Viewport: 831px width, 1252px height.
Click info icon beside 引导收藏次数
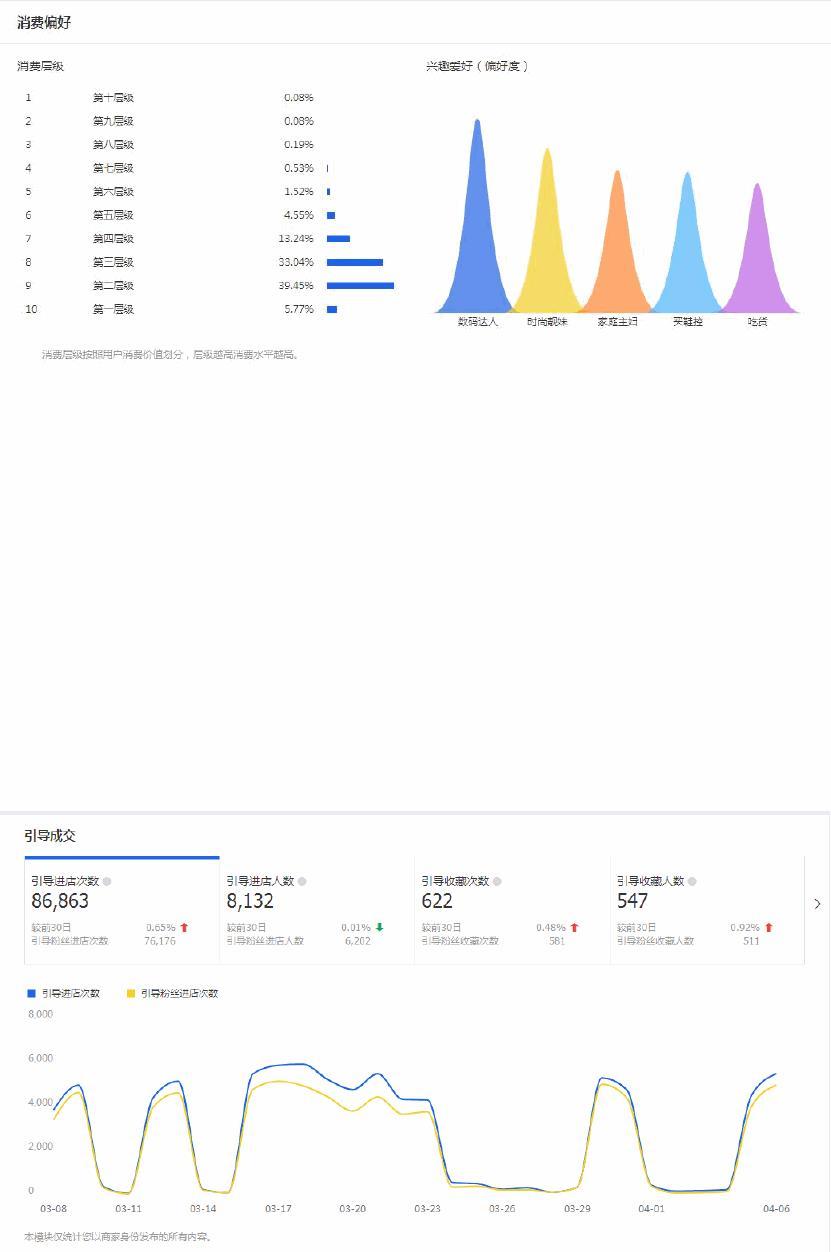coord(497,881)
